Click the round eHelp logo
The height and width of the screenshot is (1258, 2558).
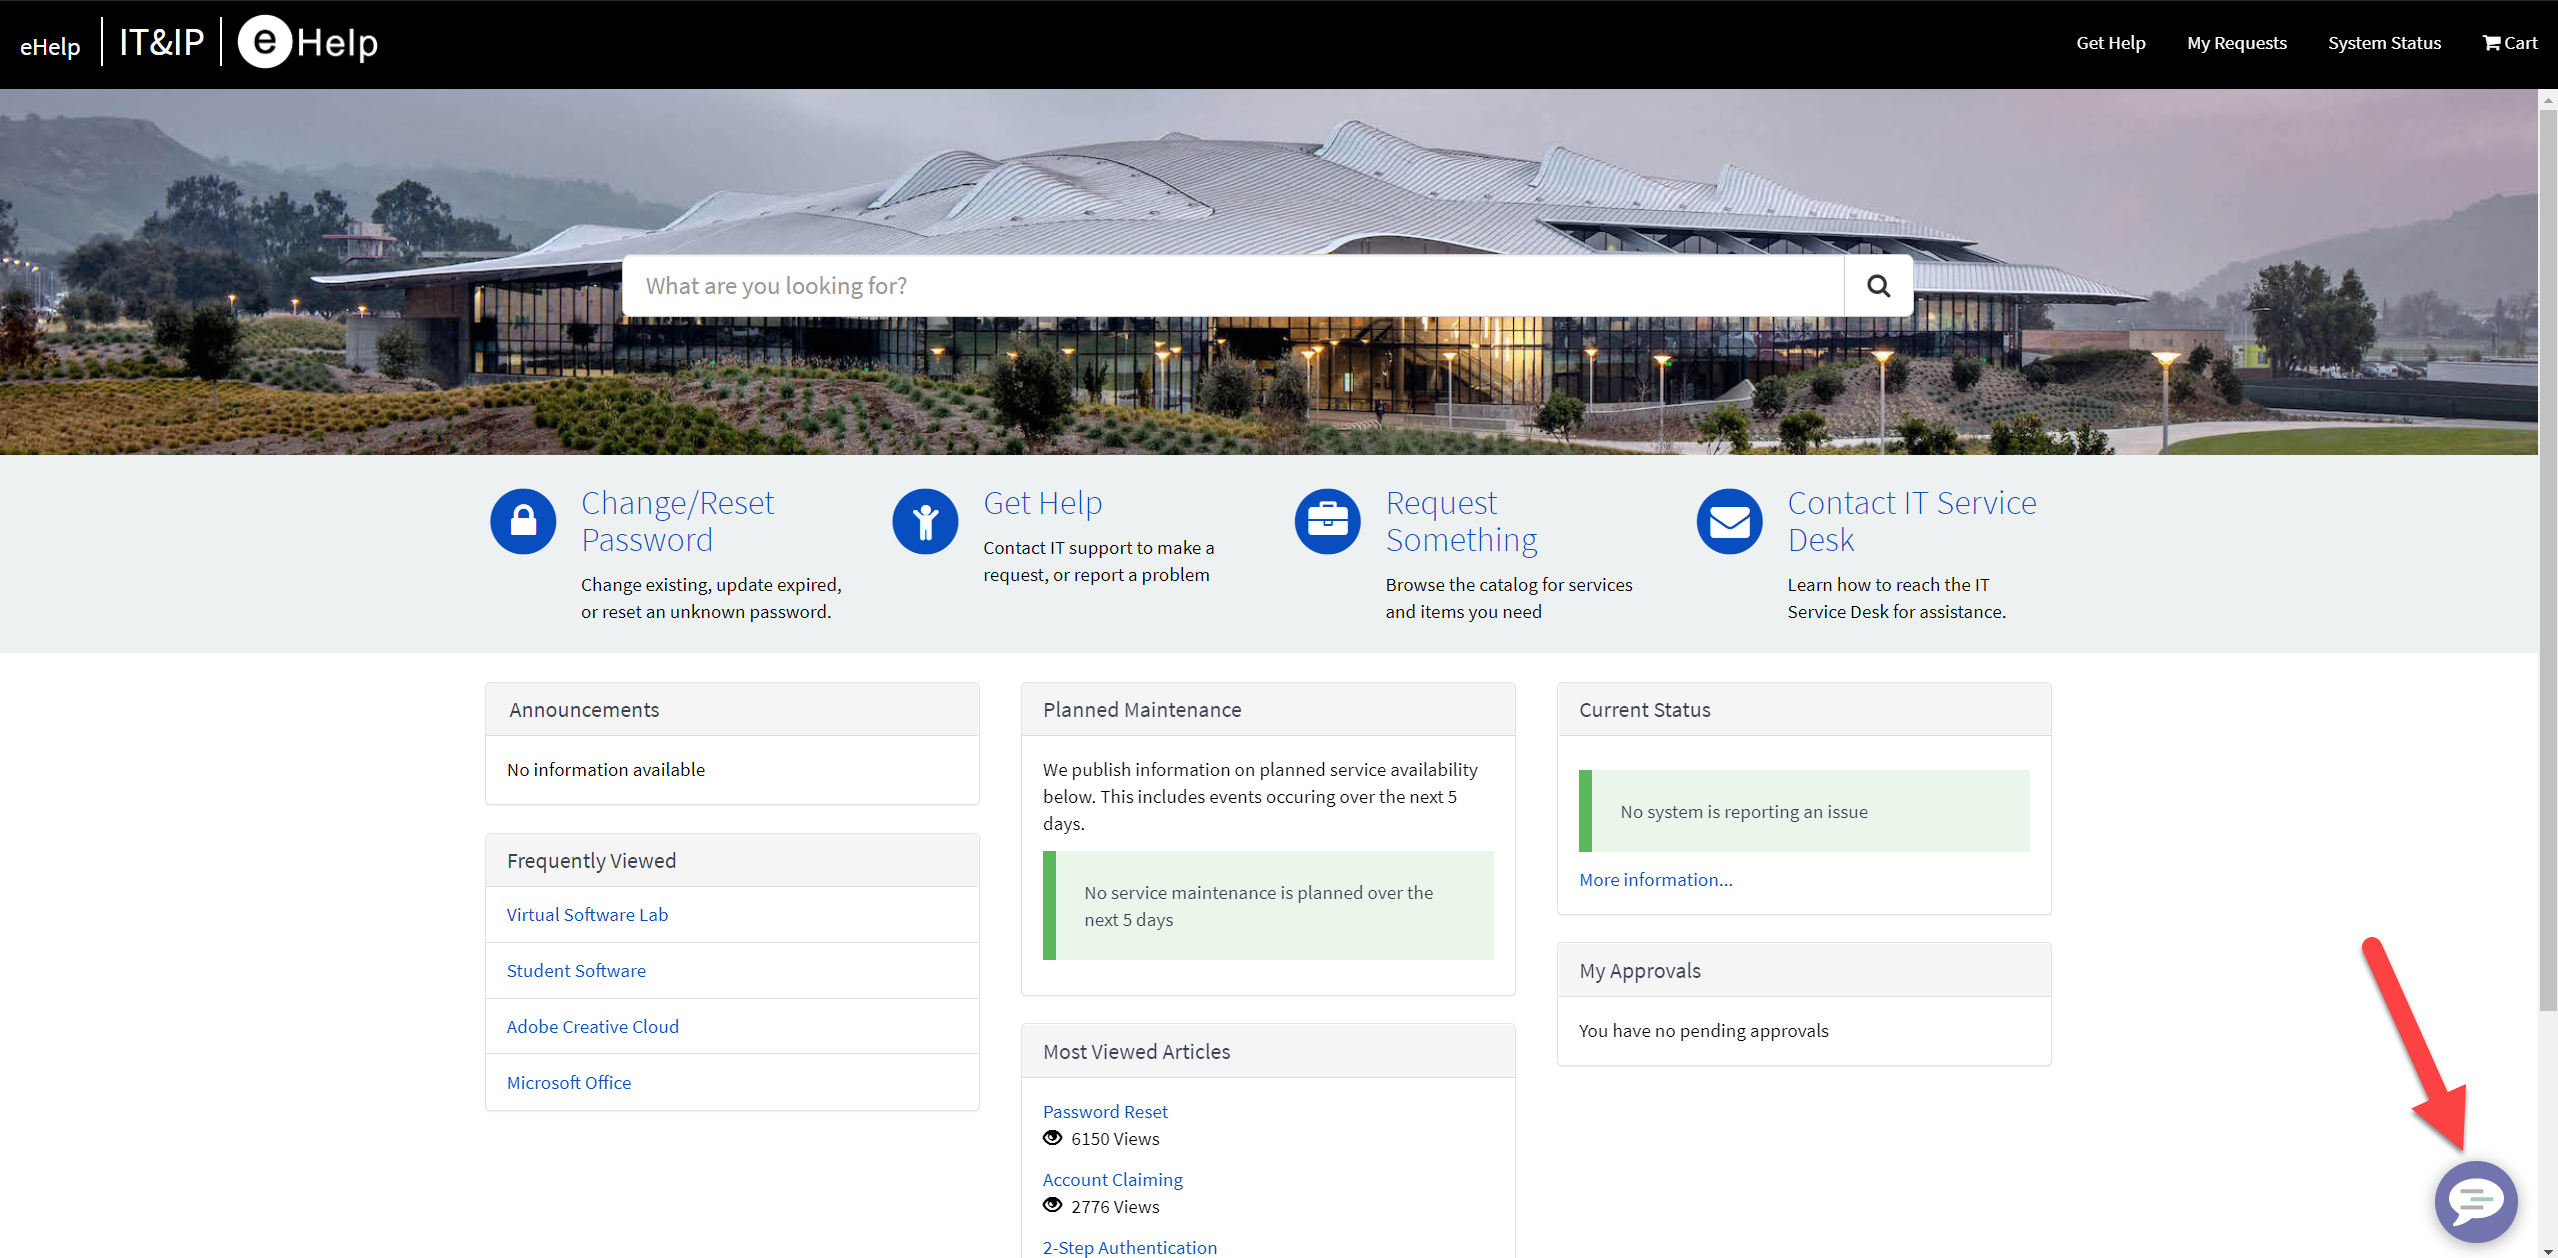point(265,42)
